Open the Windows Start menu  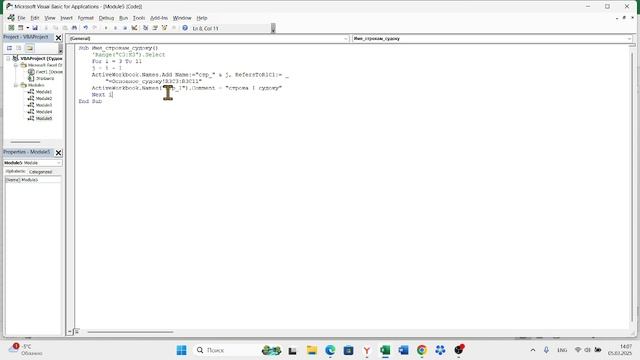182,350
